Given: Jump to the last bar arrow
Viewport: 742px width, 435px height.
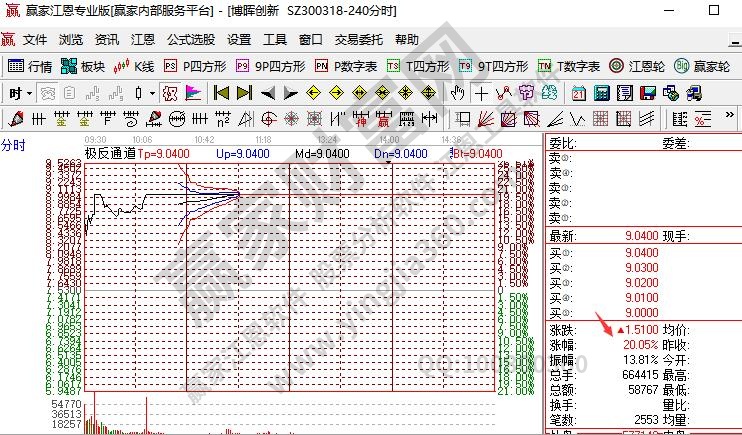Looking at the screenshot, I should (244, 93).
